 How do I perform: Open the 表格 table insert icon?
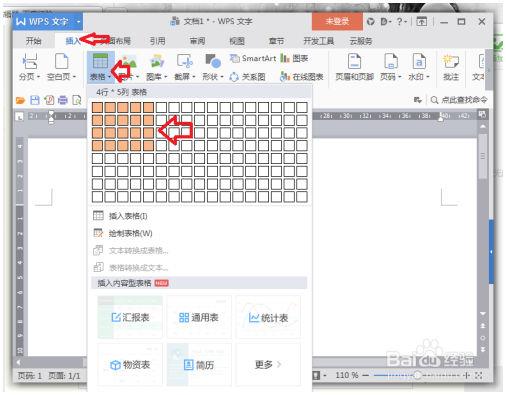pyautogui.click(x=100, y=61)
